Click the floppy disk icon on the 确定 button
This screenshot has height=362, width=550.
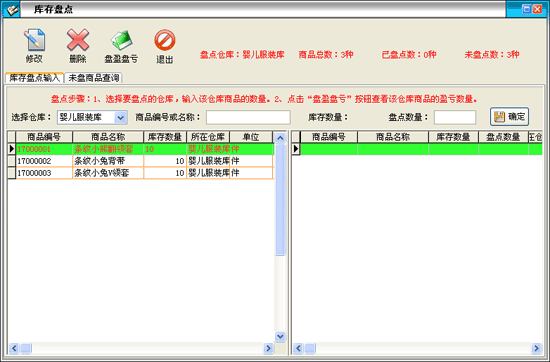[x=499, y=117]
